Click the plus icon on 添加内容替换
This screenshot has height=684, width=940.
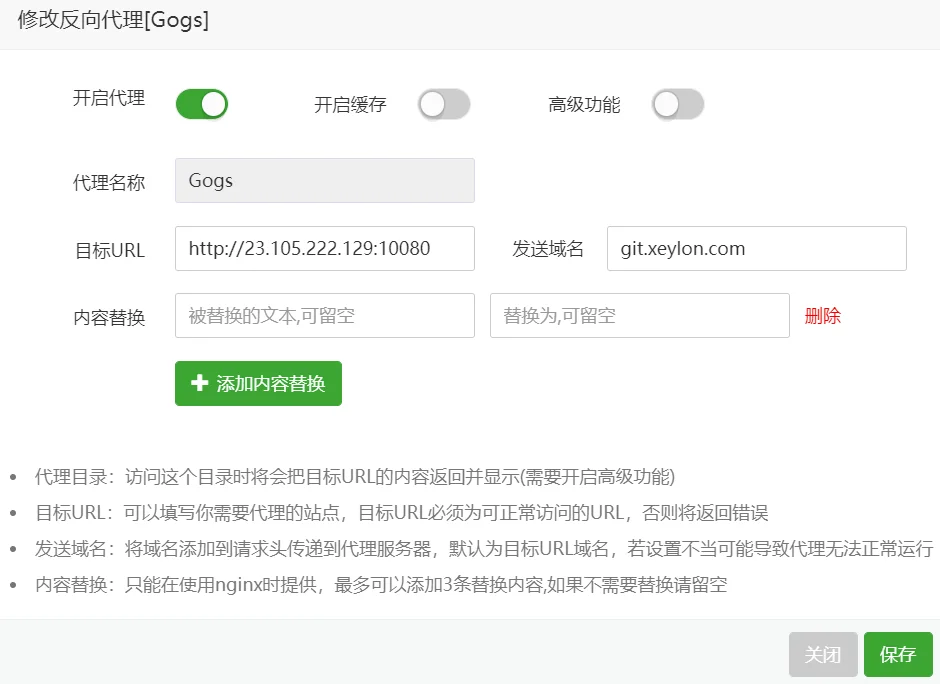tap(199, 383)
